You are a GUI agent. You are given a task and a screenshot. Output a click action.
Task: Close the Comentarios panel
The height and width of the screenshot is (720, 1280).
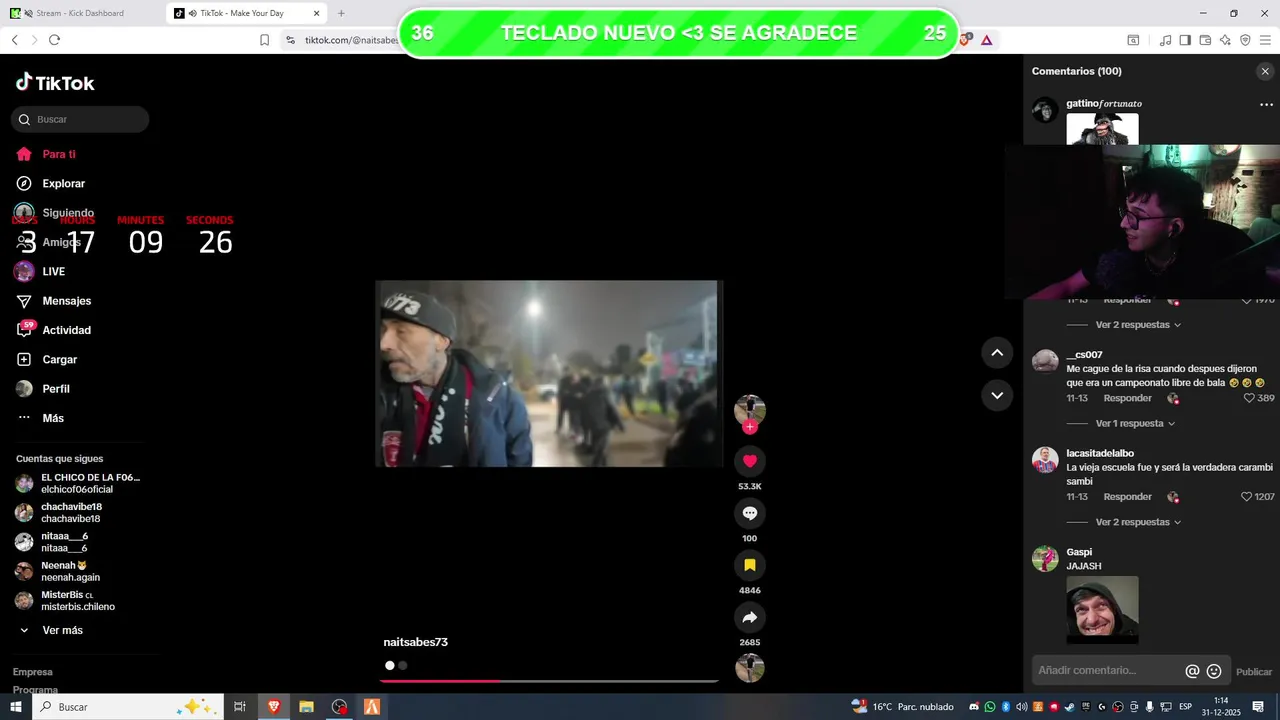coord(1265,71)
